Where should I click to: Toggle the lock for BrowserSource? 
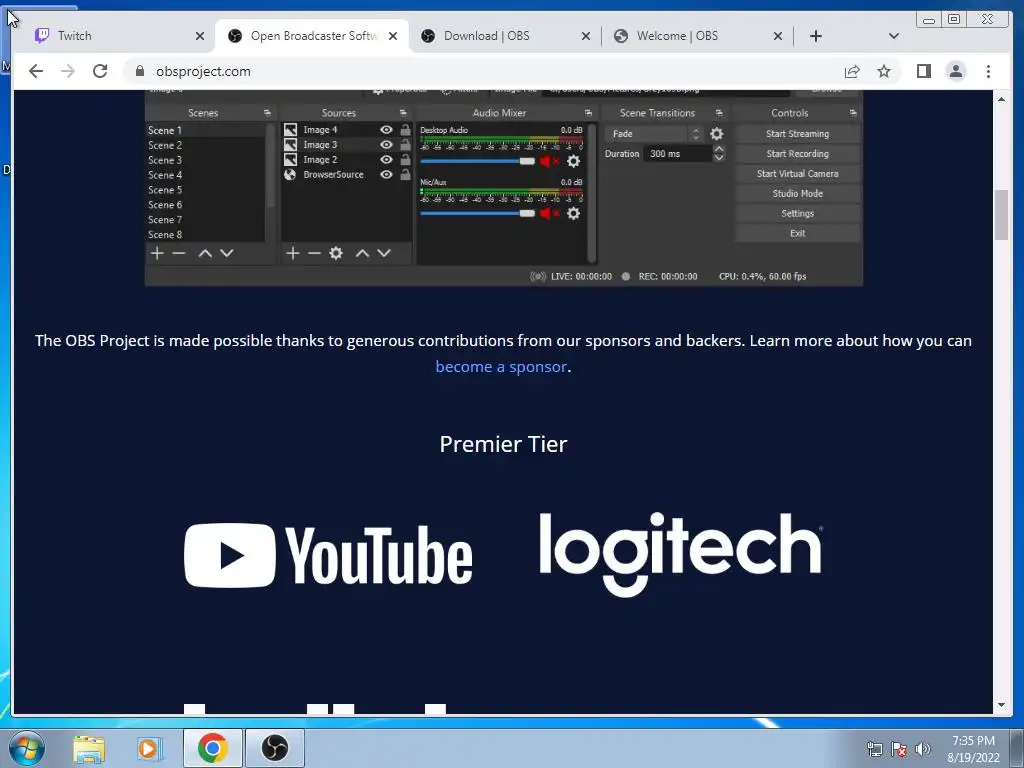[x=405, y=174]
